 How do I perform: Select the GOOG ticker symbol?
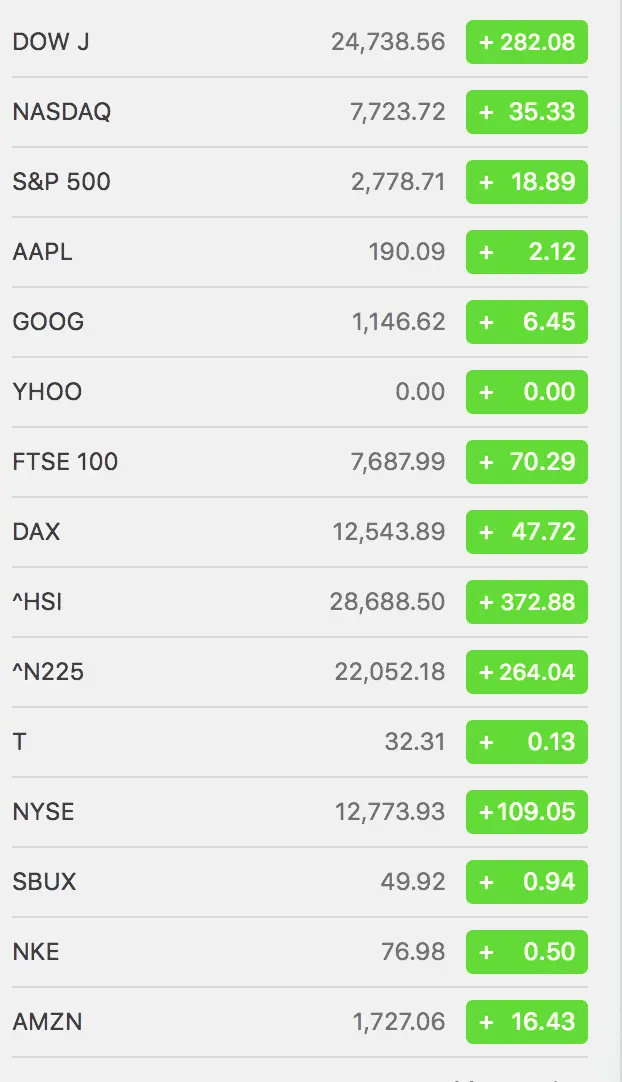click(48, 322)
